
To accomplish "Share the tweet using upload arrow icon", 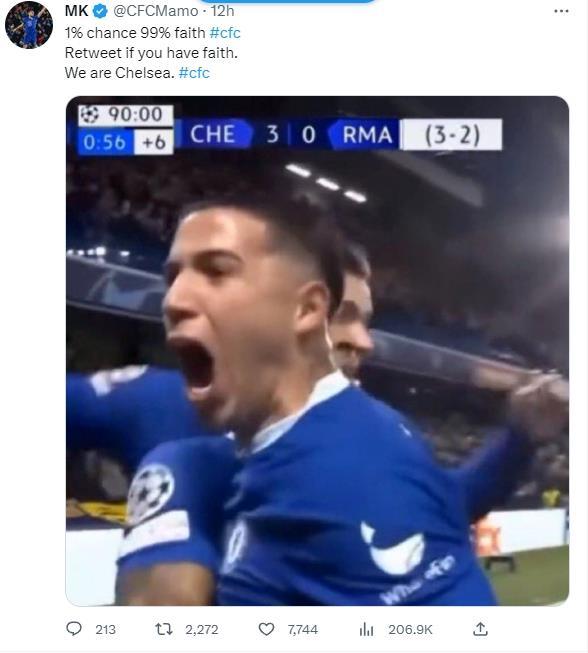I will [x=480, y=628].
